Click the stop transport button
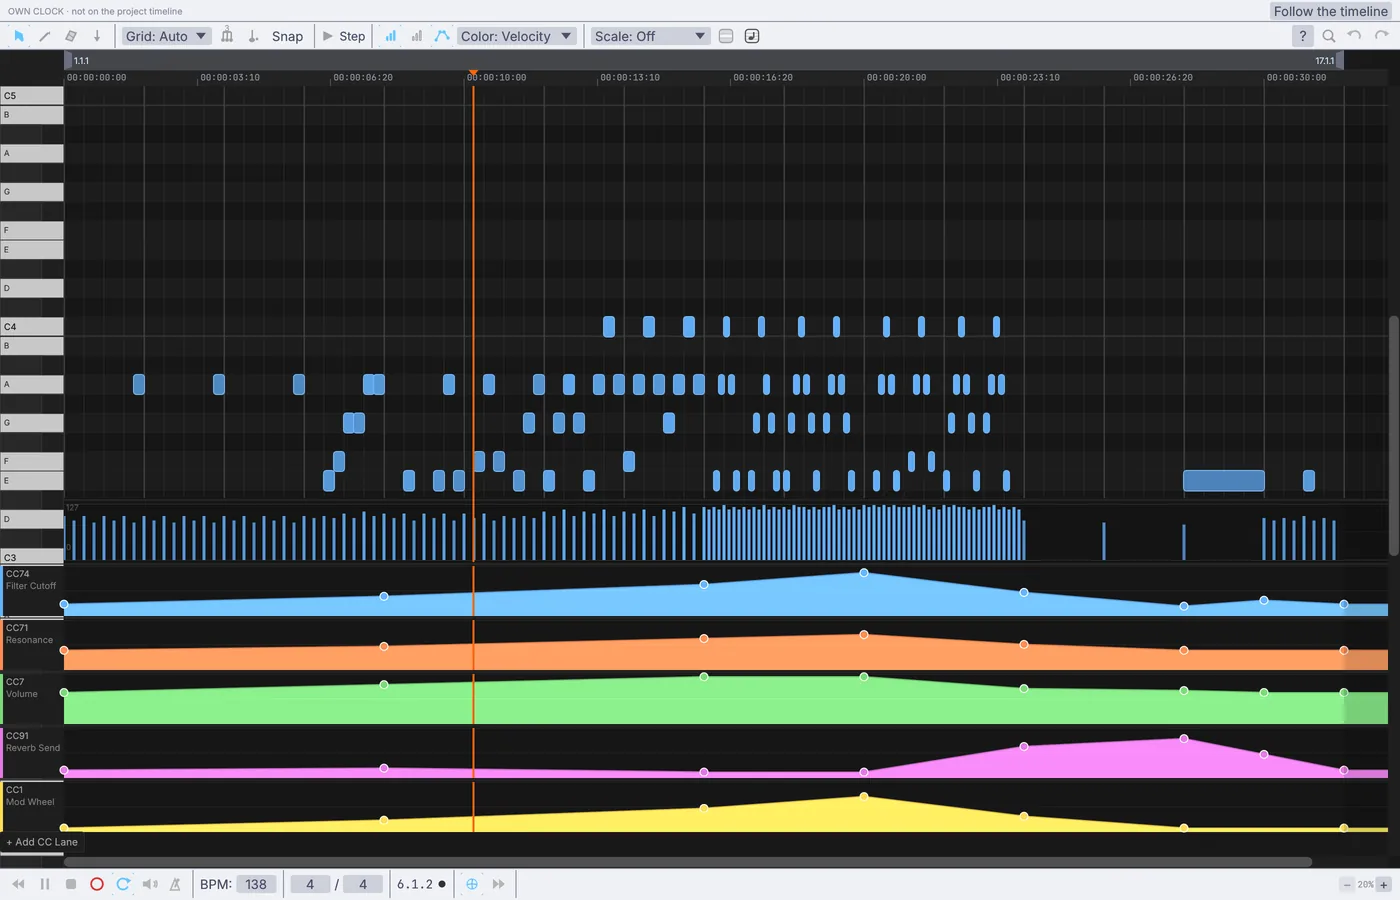1400x900 pixels. (x=71, y=884)
